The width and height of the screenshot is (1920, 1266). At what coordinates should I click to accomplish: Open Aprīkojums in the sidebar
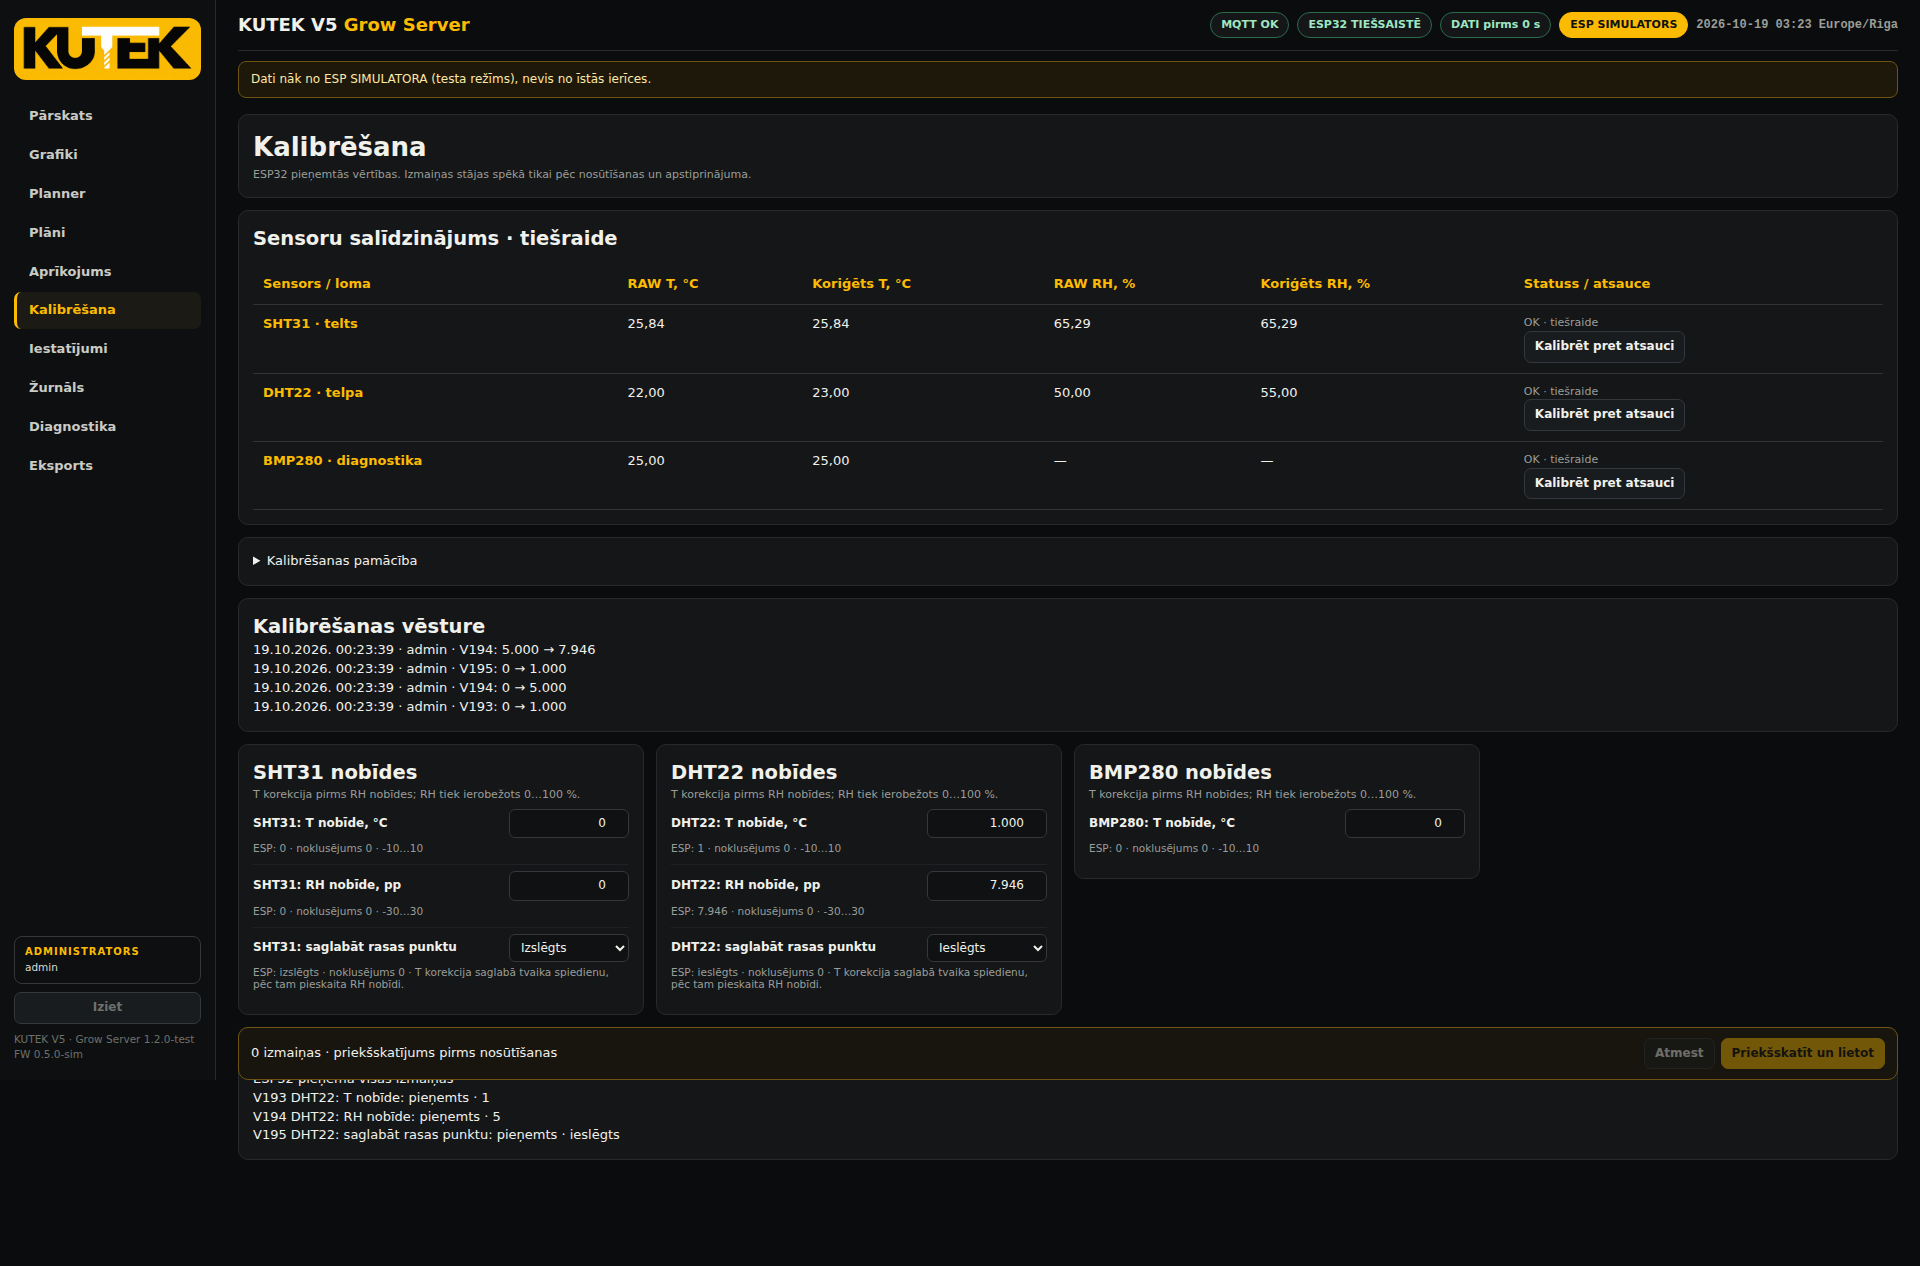point(107,272)
